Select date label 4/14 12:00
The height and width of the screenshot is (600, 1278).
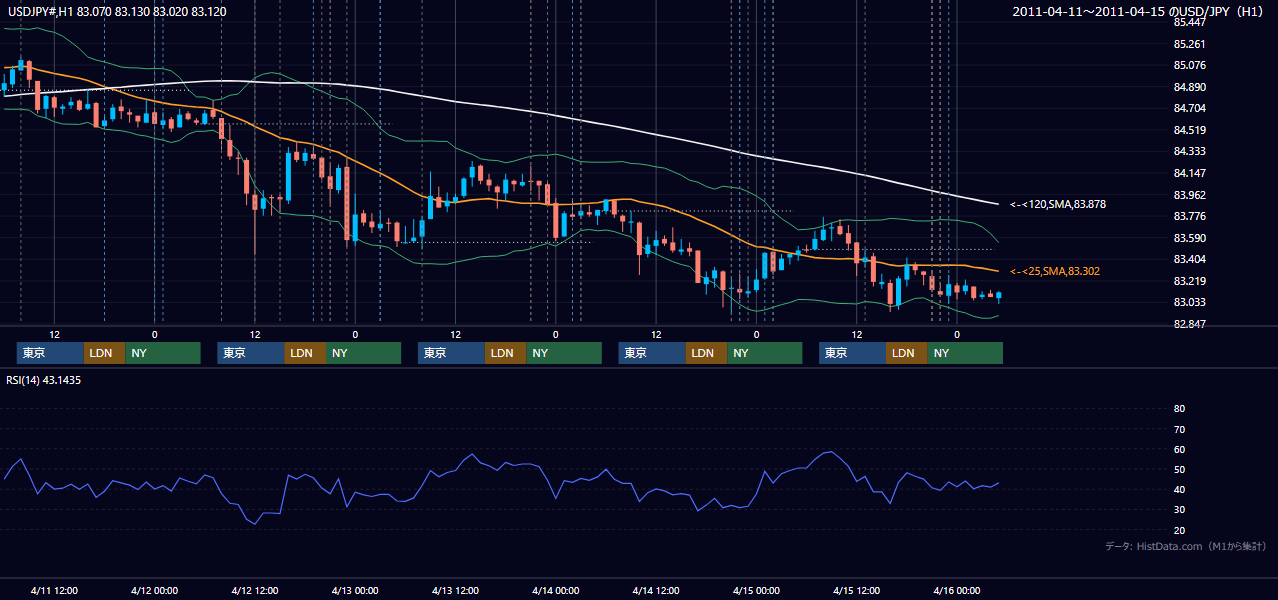656,590
